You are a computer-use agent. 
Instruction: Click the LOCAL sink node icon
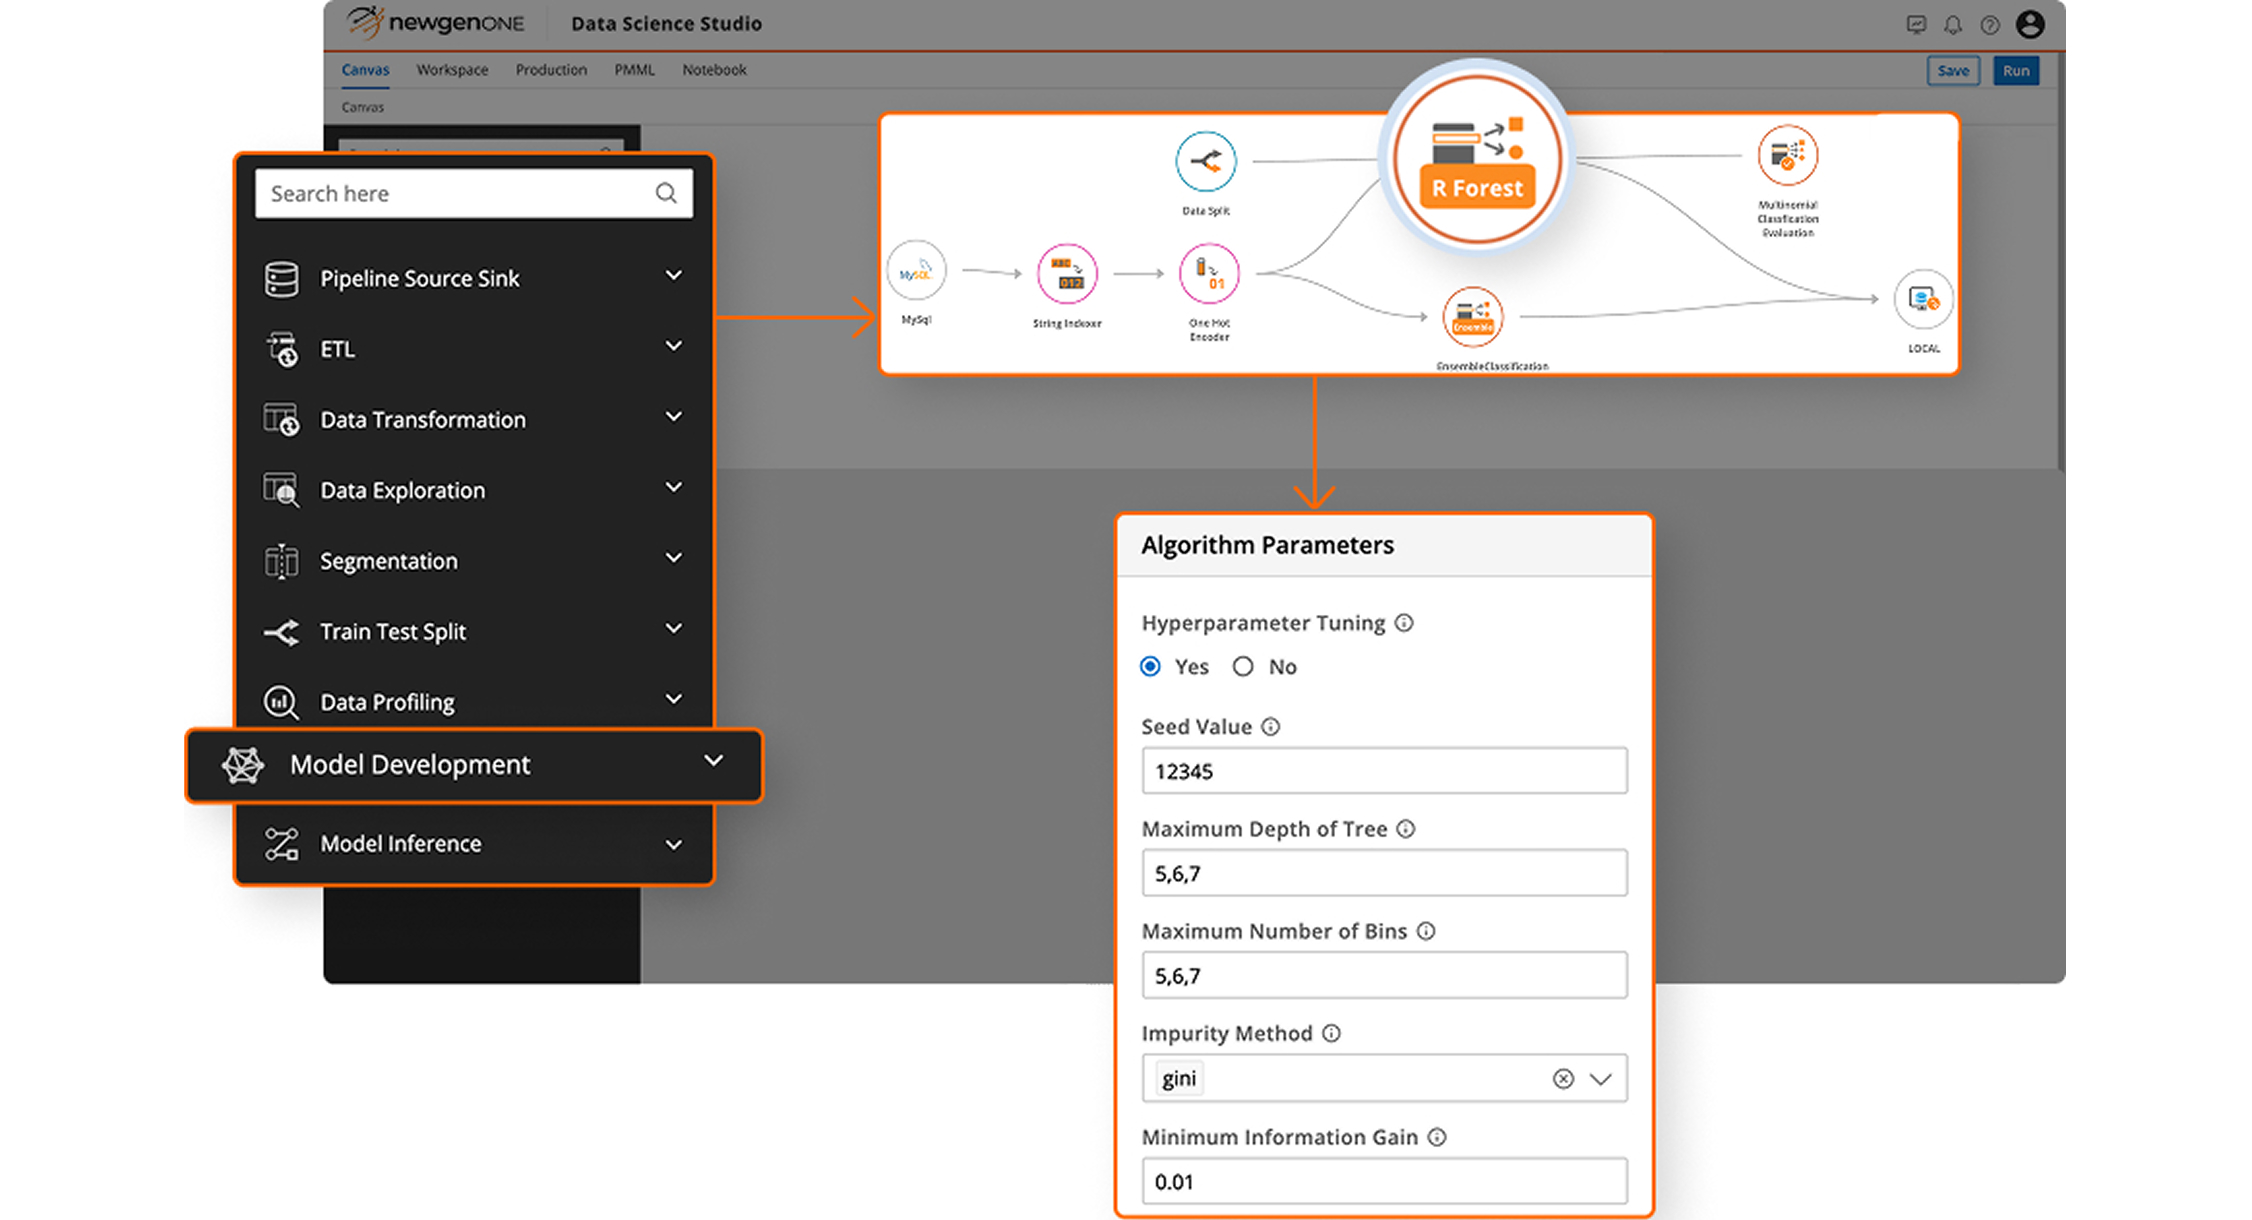[x=1923, y=299]
